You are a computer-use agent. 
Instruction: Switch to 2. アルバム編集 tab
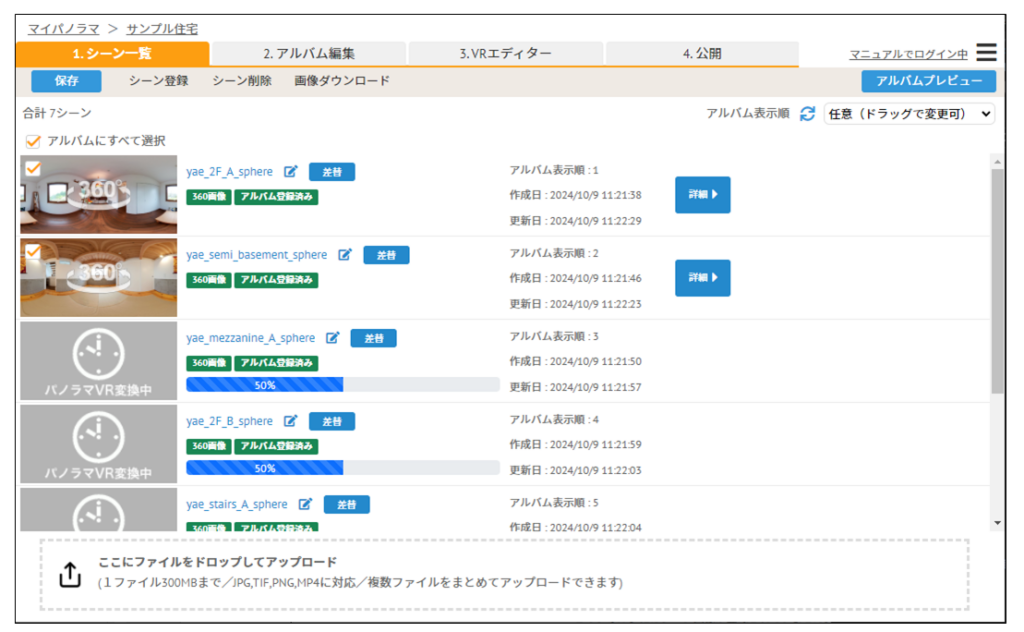(308, 54)
